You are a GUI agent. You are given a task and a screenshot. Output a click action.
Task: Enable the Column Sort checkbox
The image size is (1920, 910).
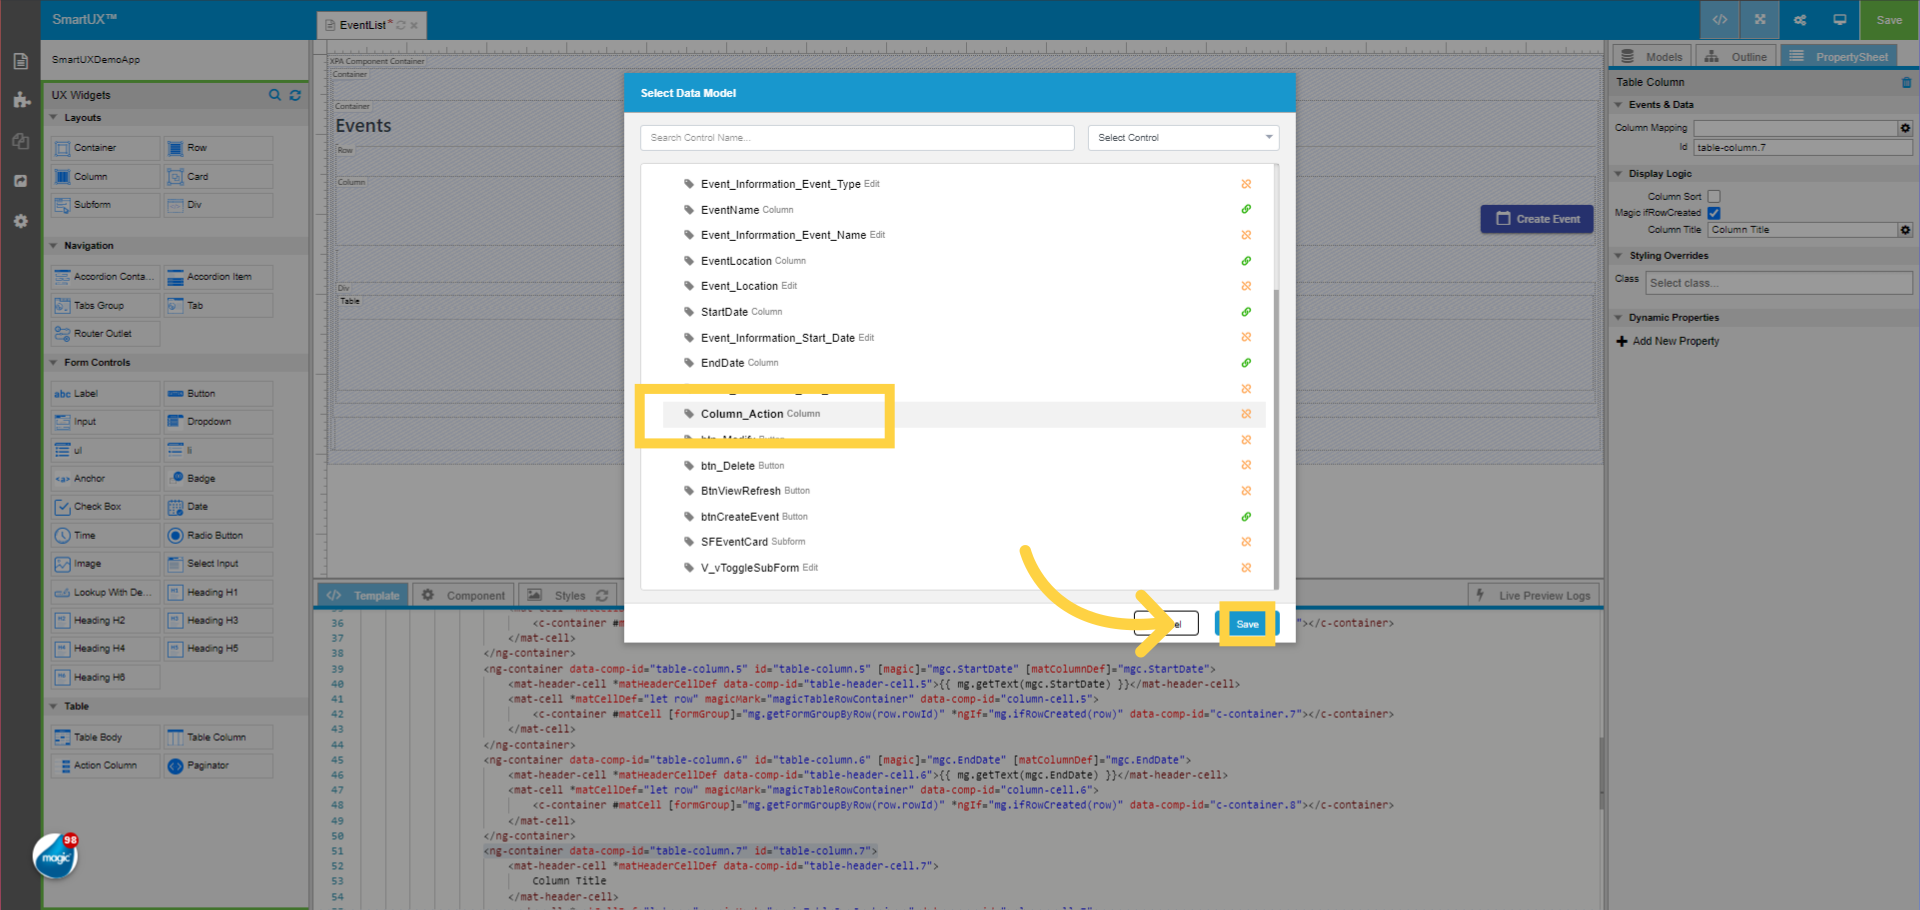(1714, 196)
